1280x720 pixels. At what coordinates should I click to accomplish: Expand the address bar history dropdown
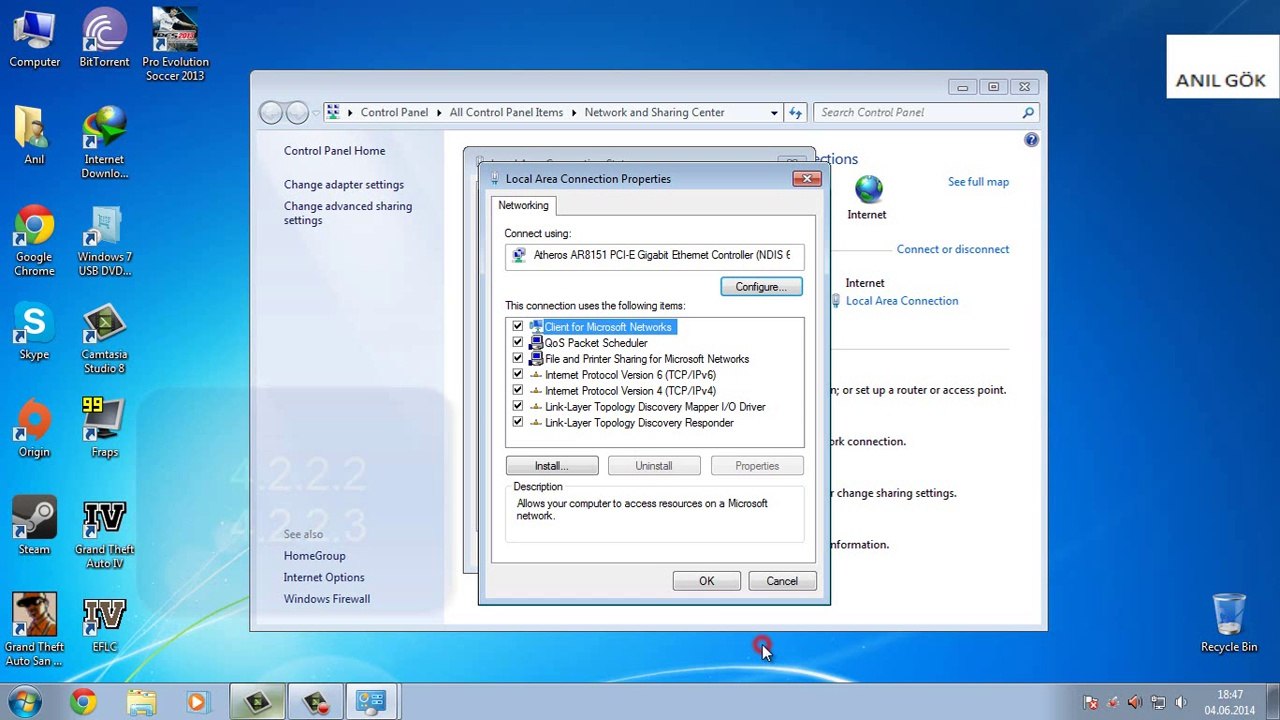tap(774, 112)
